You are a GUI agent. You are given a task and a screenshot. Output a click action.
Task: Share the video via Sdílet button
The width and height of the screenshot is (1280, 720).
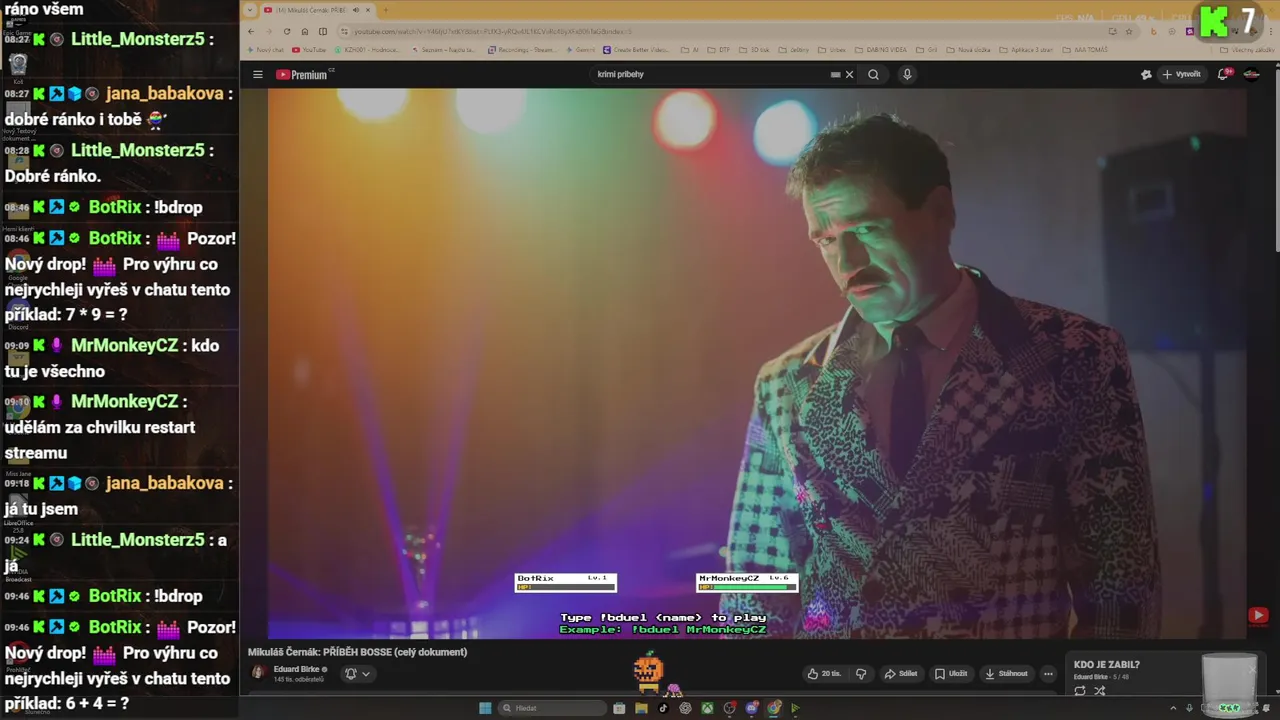click(x=900, y=673)
